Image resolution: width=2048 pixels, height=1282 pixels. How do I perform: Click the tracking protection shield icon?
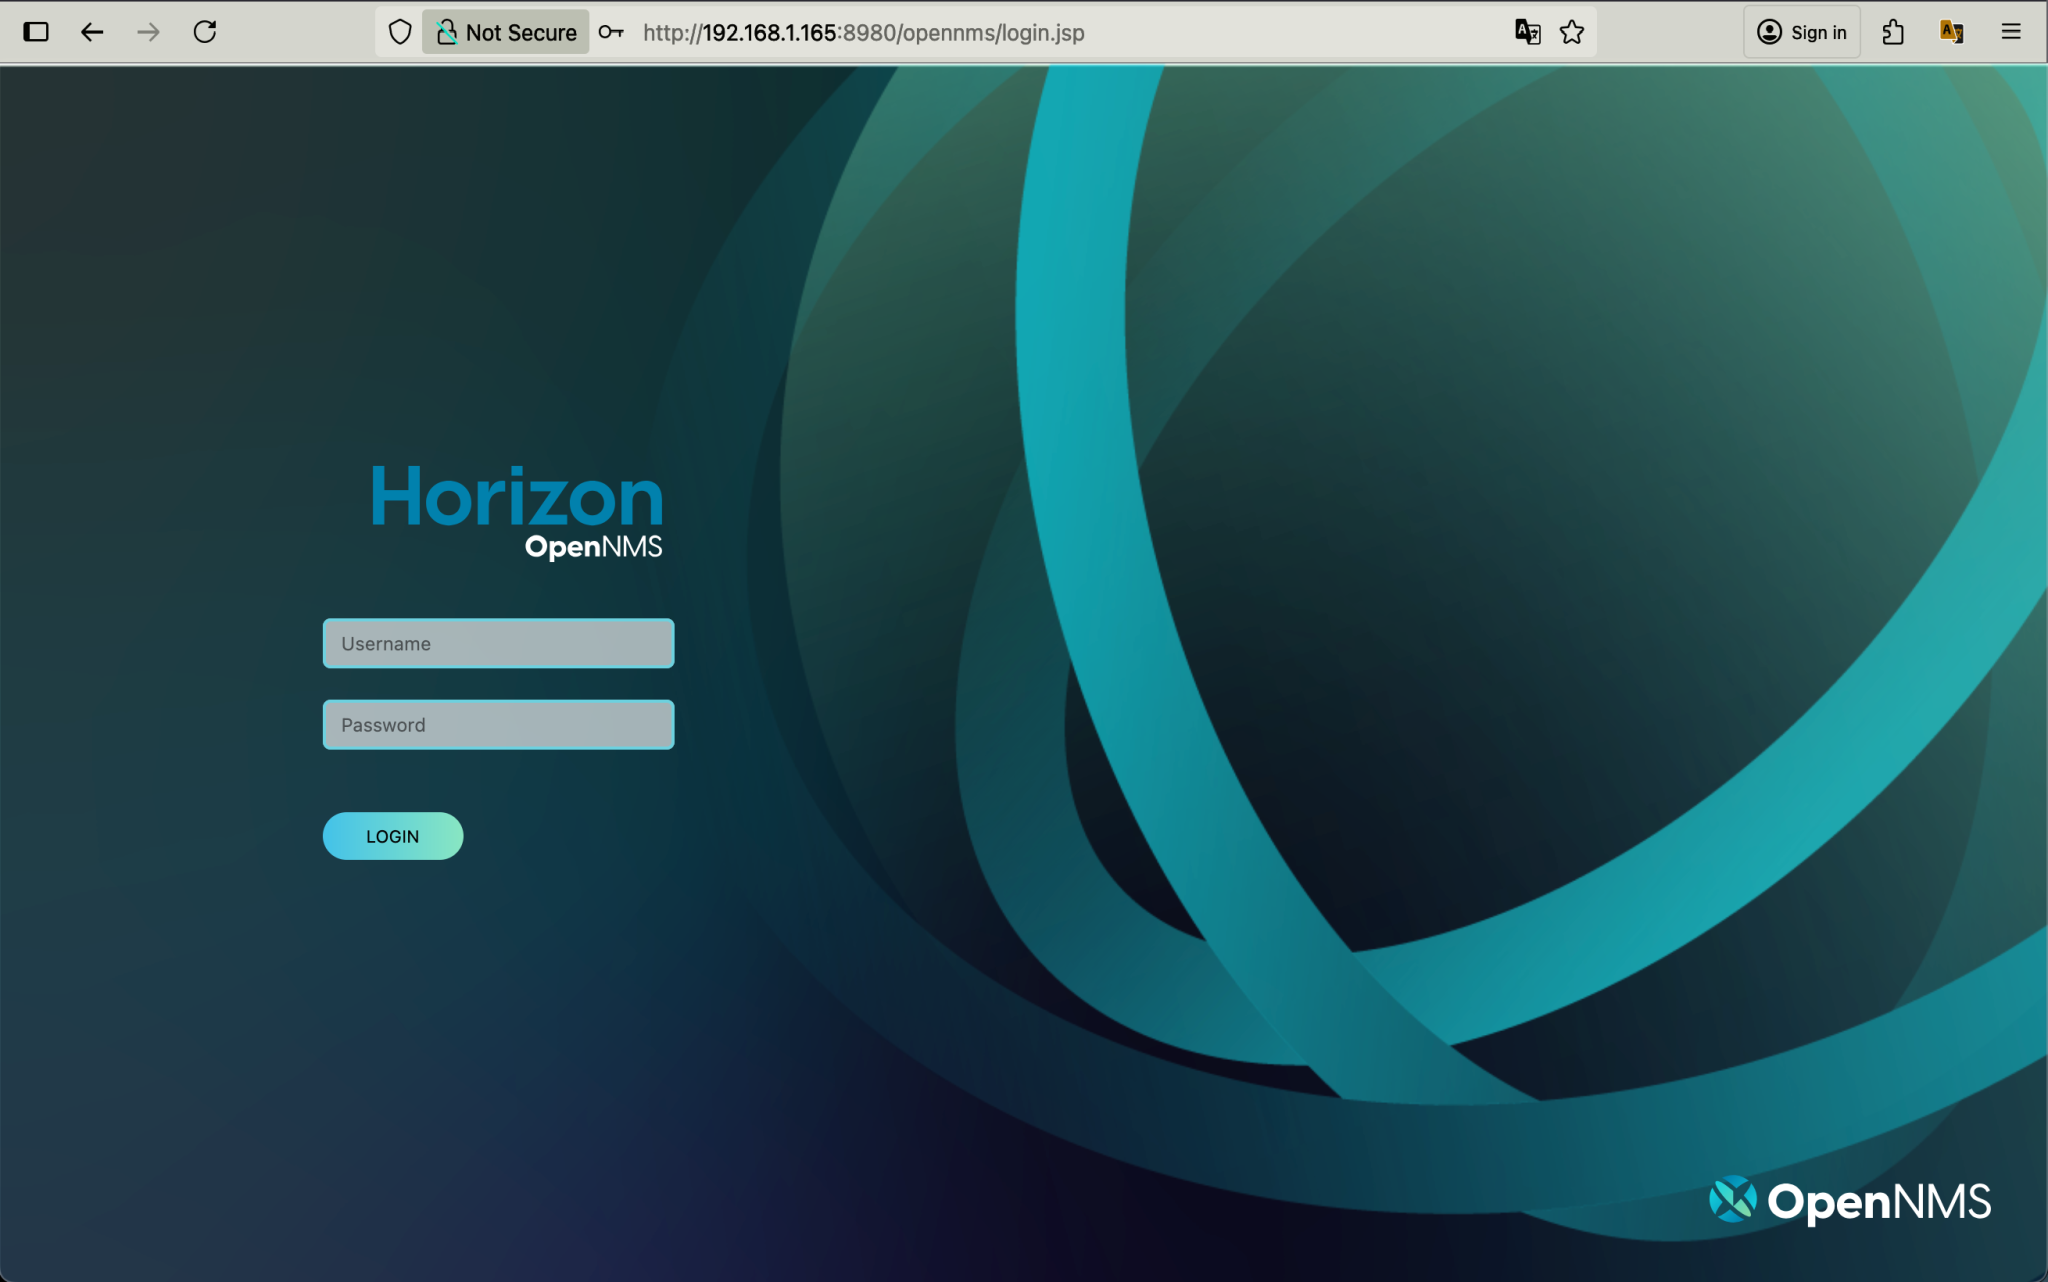(399, 31)
